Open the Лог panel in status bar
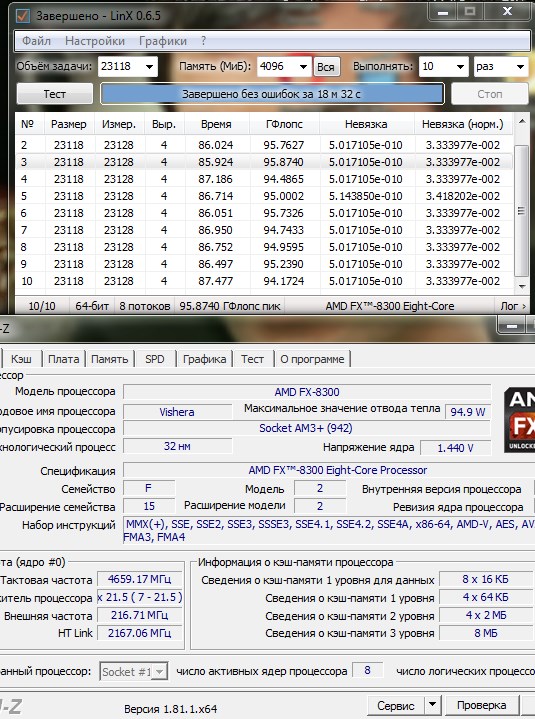The height and width of the screenshot is (719, 535). tap(513, 306)
